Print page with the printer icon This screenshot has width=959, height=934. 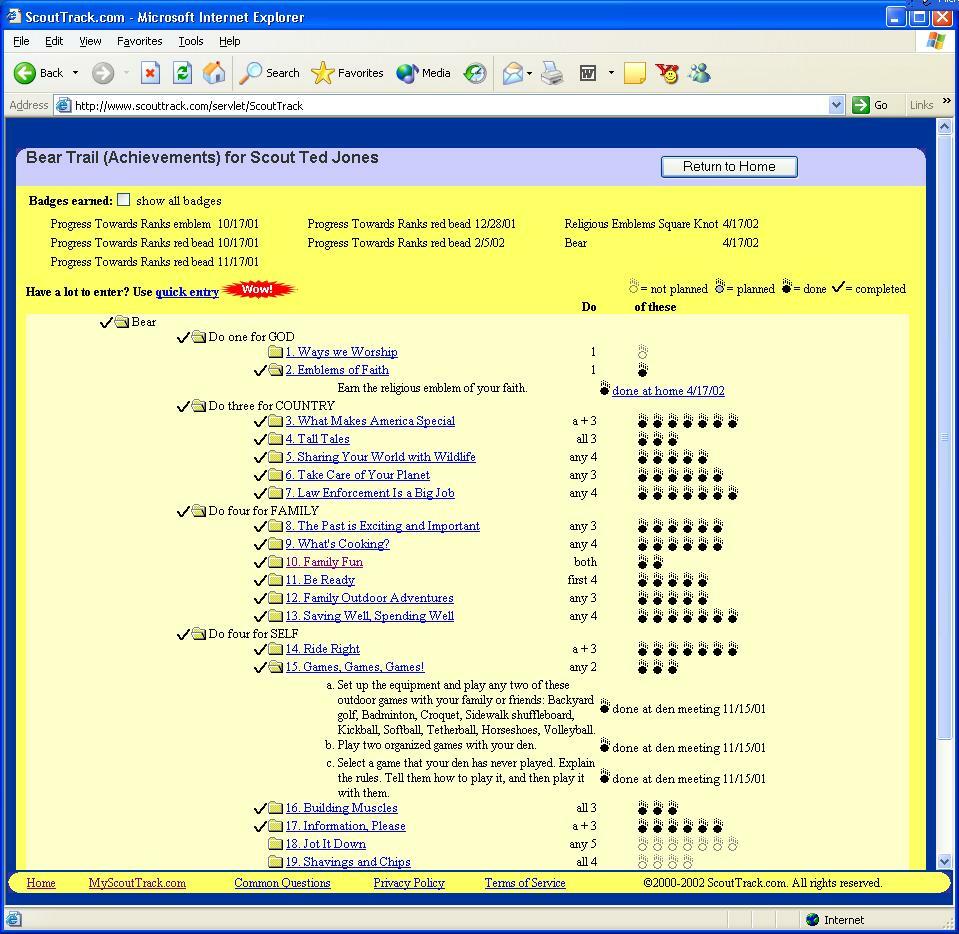click(x=552, y=73)
